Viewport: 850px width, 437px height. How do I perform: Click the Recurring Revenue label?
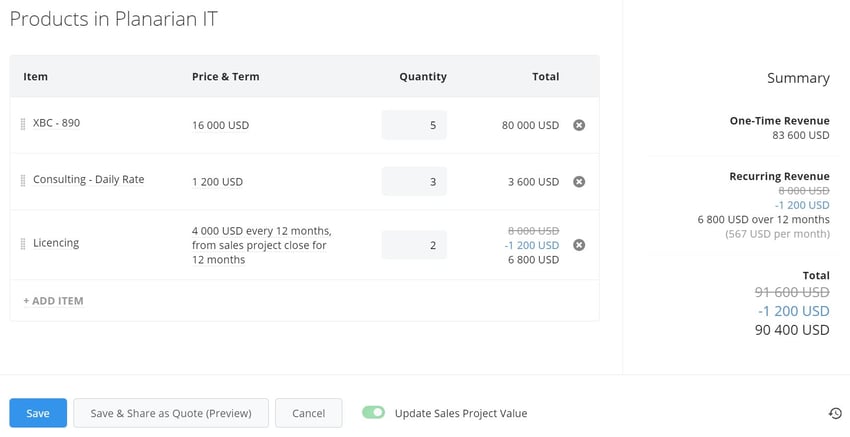tap(780, 176)
